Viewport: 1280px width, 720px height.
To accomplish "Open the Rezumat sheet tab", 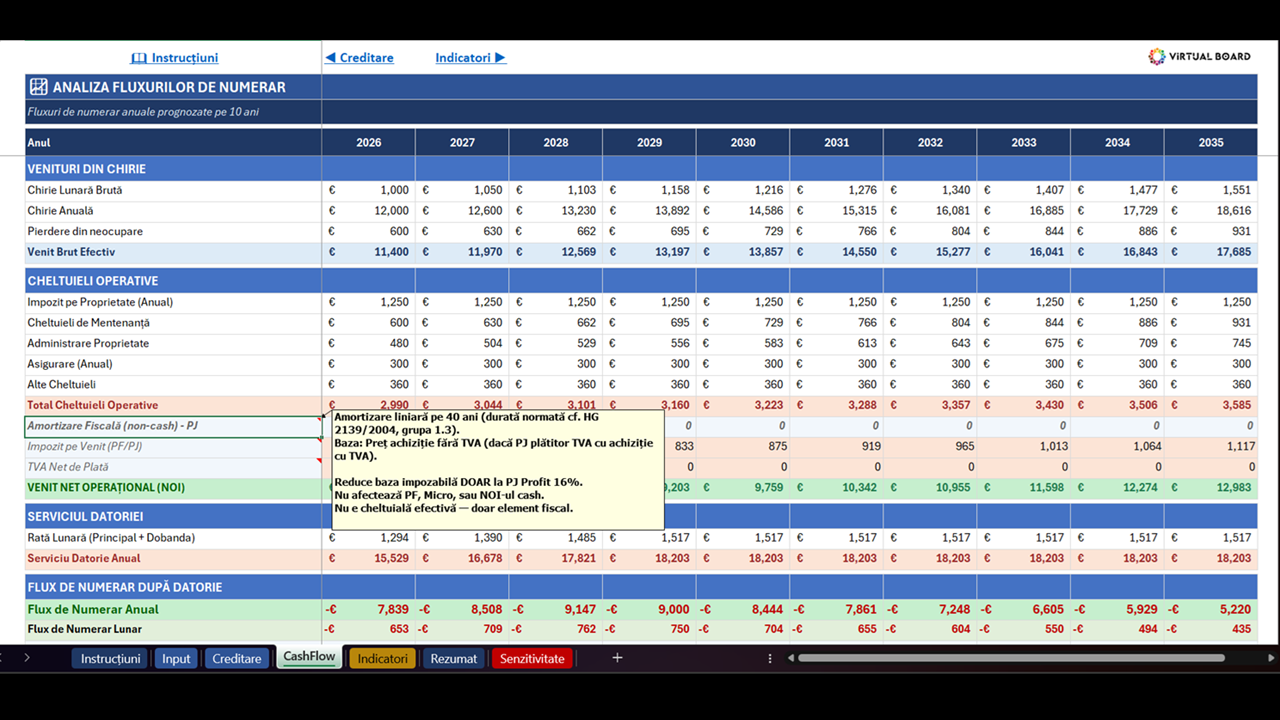I will (x=454, y=658).
